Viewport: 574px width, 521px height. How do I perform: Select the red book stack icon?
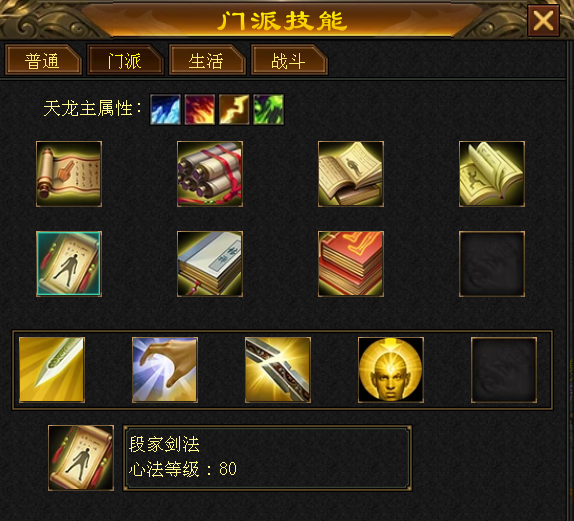click(351, 264)
